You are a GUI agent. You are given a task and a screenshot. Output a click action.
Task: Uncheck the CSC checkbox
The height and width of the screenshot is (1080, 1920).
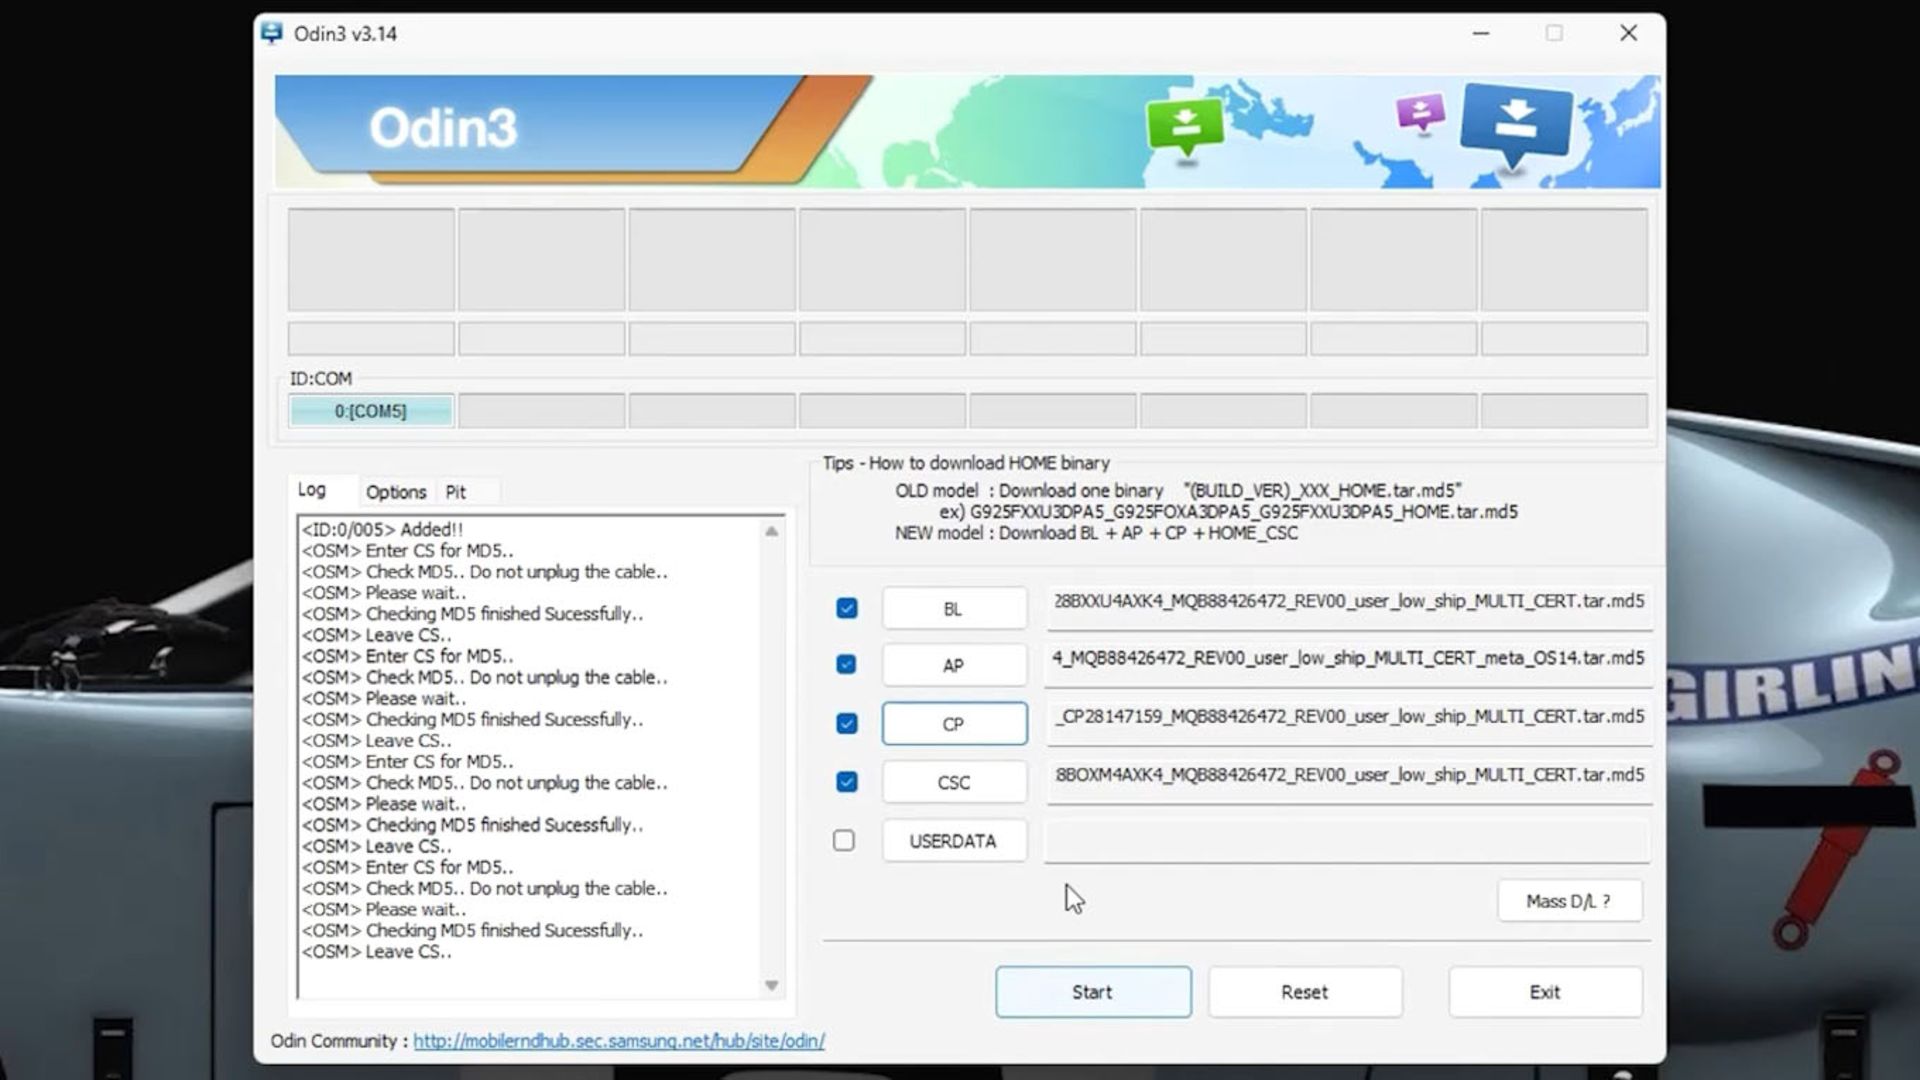tap(846, 781)
